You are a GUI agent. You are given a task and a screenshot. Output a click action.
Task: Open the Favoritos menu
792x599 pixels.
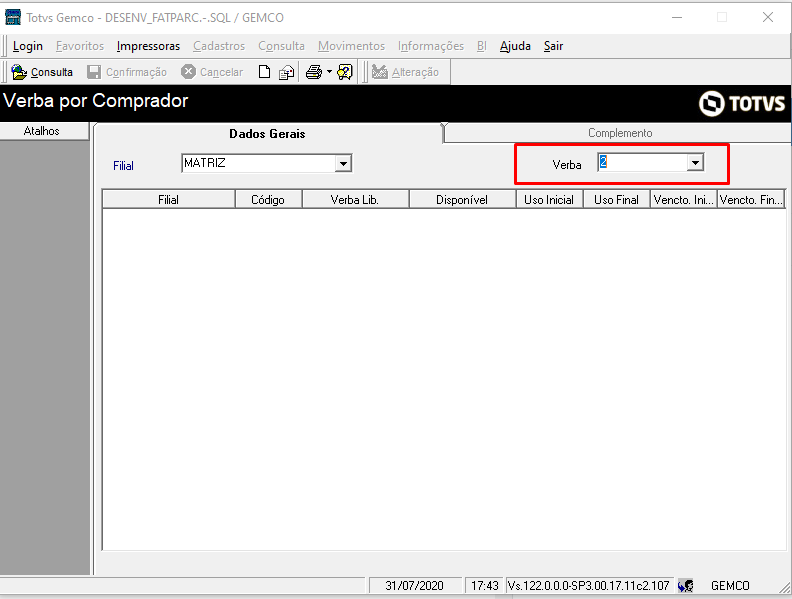coord(80,46)
